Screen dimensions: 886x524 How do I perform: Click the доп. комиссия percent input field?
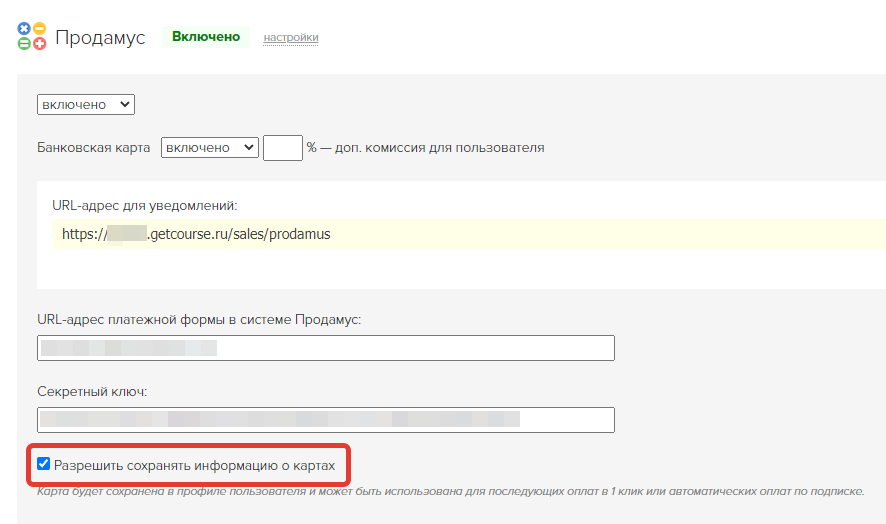pyautogui.click(x=283, y=148)
